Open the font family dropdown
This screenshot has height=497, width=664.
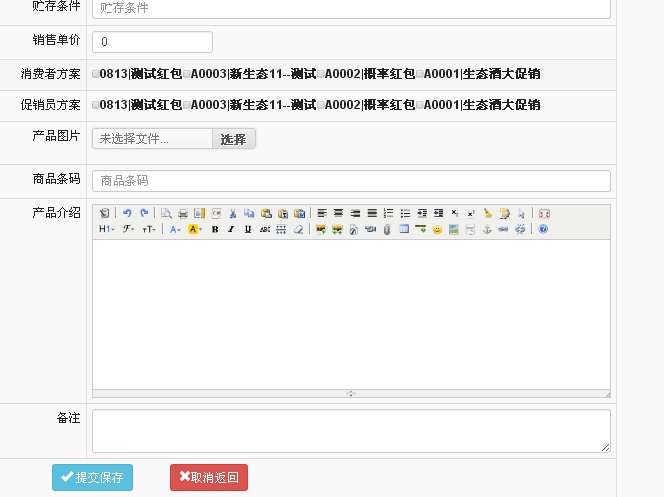[x=128, y=229]
